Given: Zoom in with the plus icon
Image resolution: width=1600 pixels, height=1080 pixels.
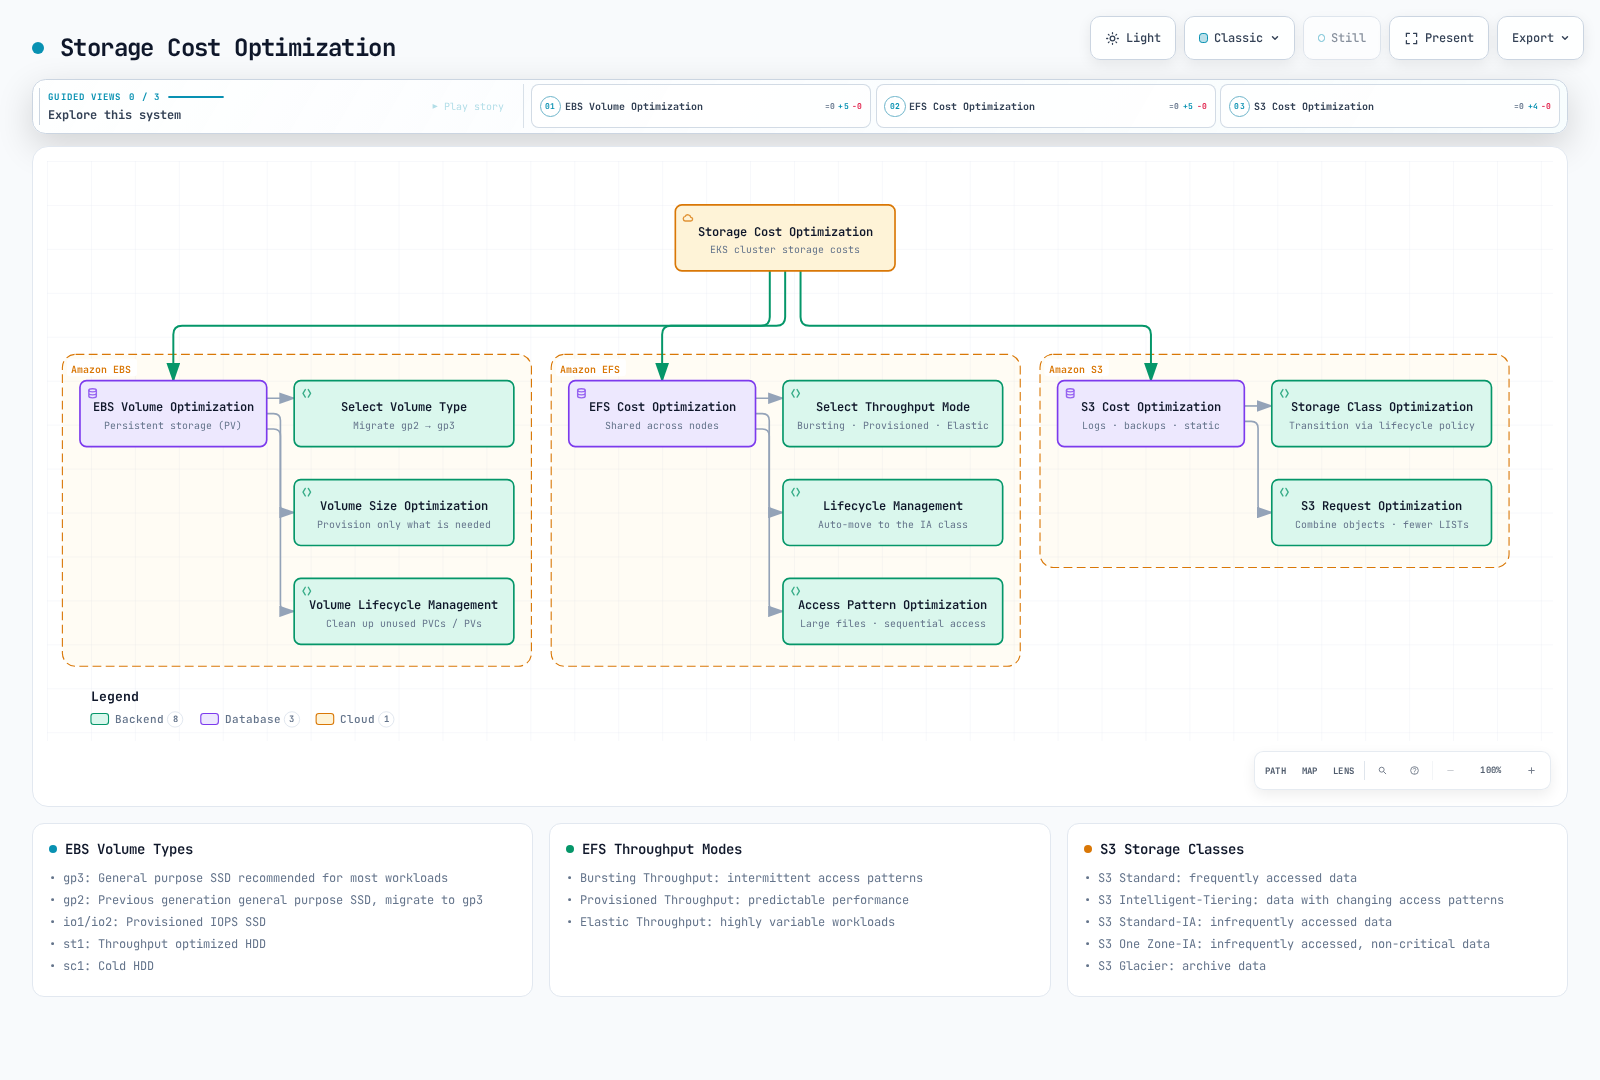Looking at the screenshot, I should tap(1531, 771).
